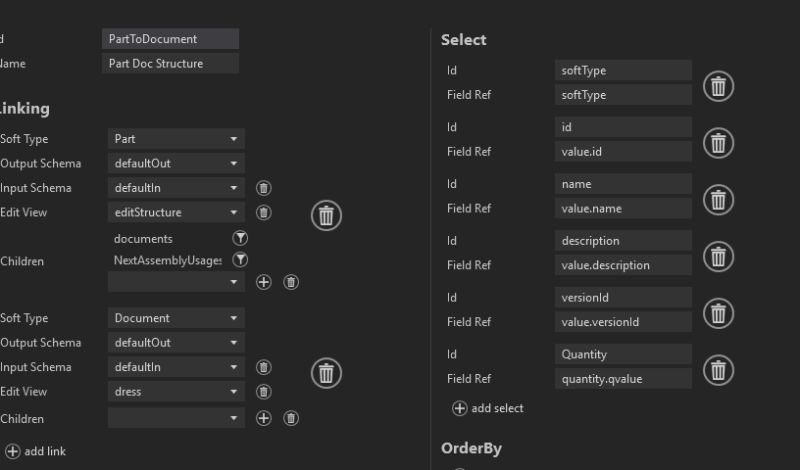This screenshot has height=470, width=800.
Task: Remove the value.description select row
Action: [x=717, y=256]
